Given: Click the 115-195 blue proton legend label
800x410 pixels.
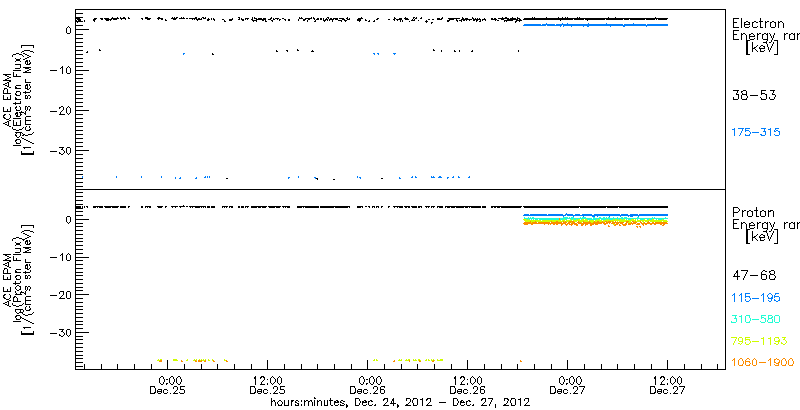Looking at the screenshot, I should tap(756, 298).
